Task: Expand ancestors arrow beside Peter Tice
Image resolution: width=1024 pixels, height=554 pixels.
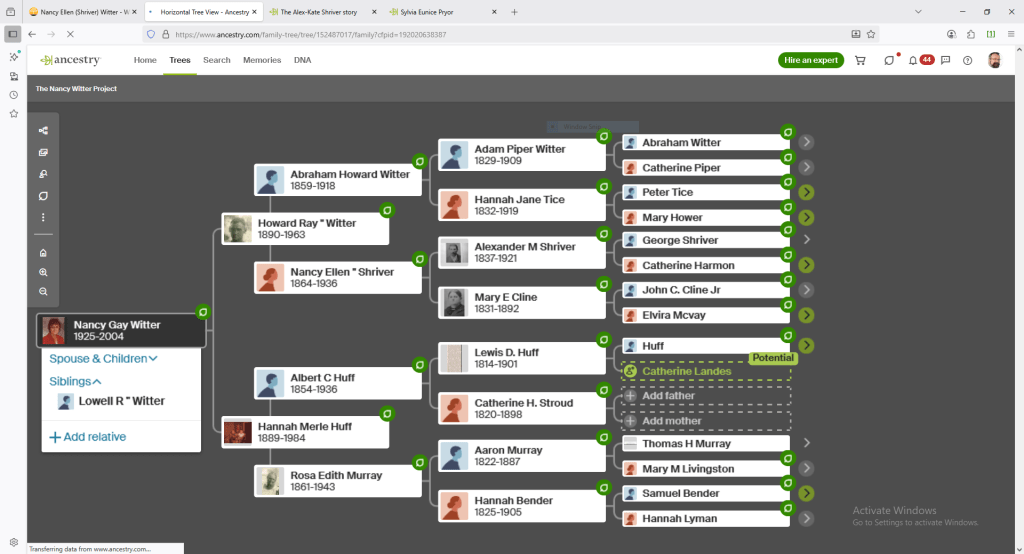Action: coord(806,192)
